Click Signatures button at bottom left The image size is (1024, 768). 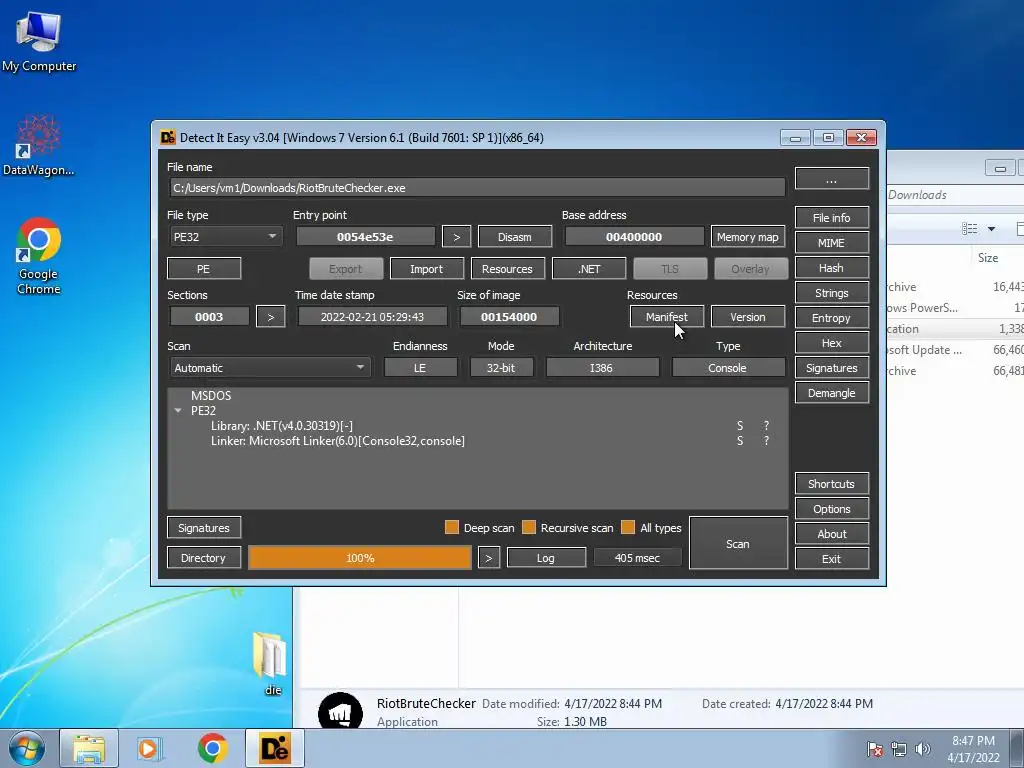[x=204, y=528]
